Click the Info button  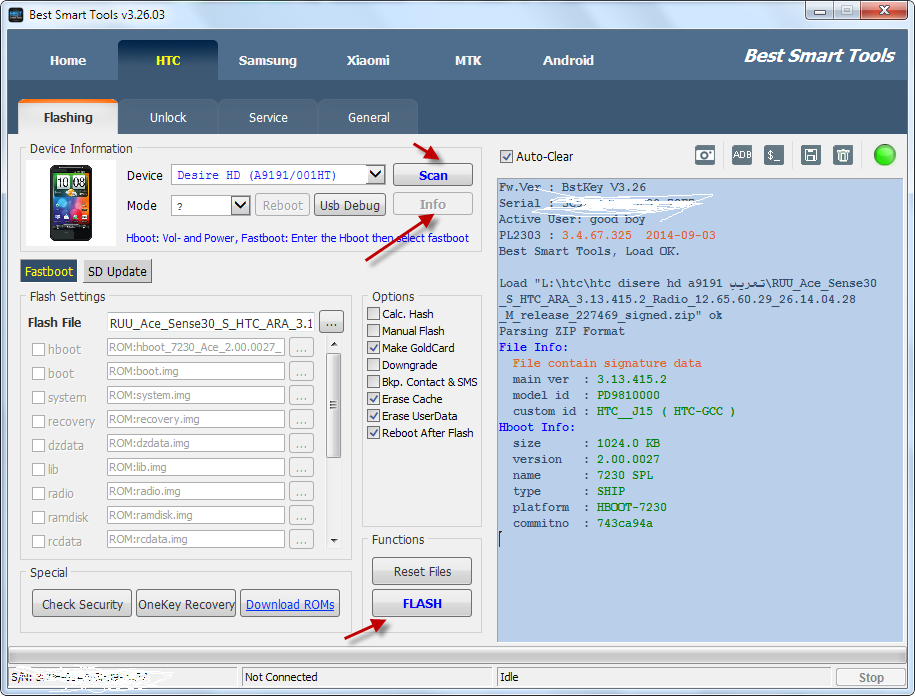(x=433, y=204)
